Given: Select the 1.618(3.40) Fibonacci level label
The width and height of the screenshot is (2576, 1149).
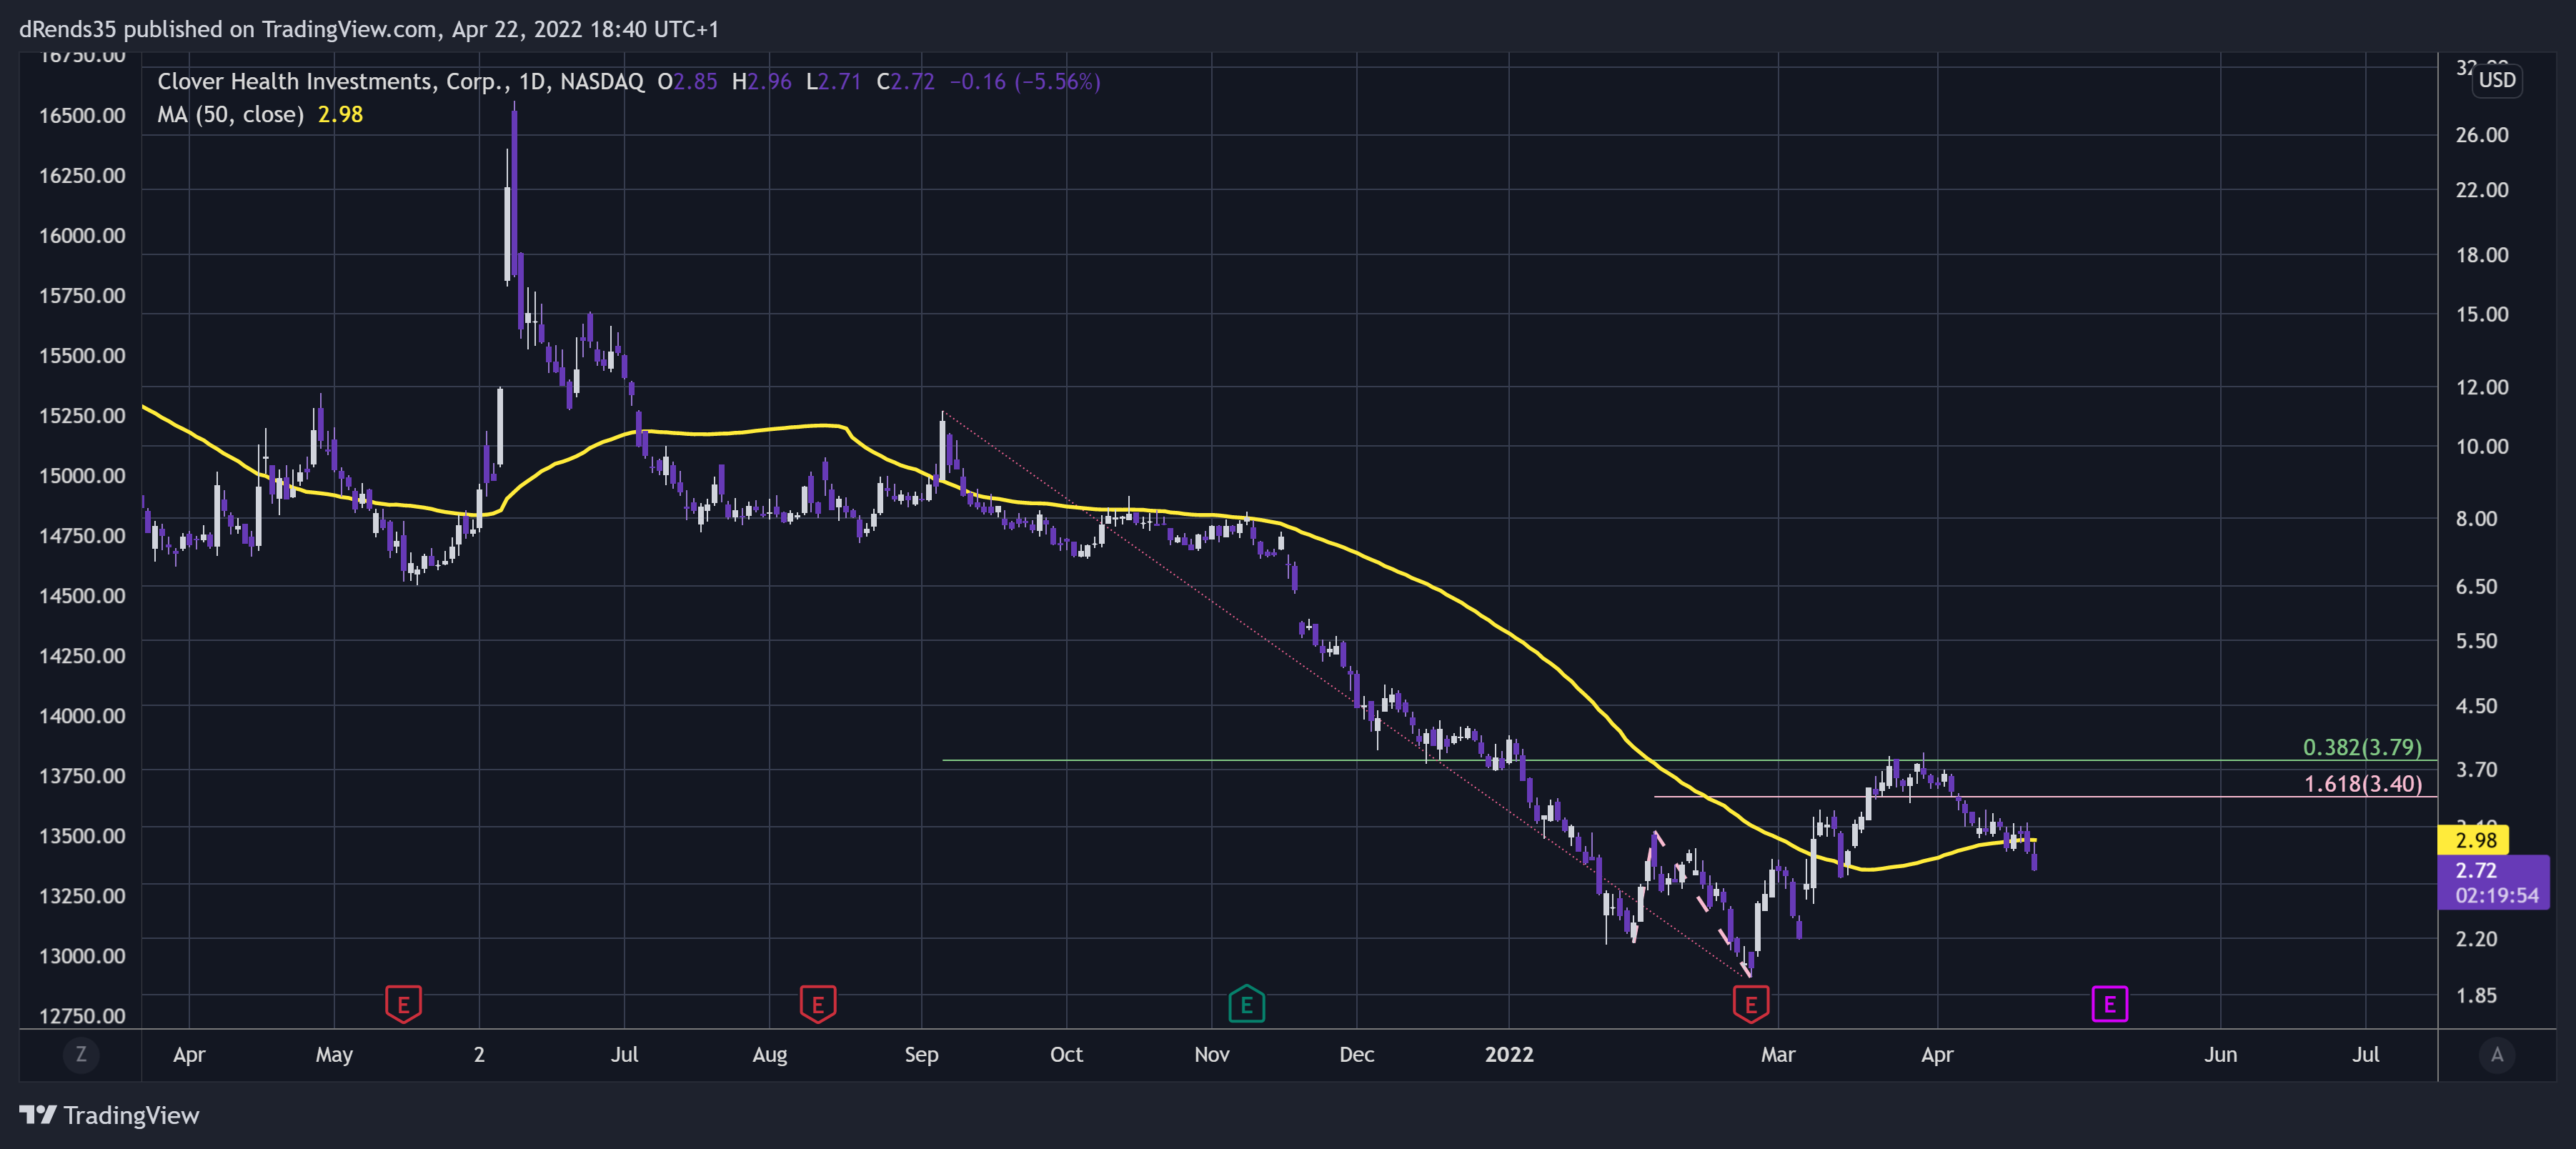Looking at the screenshot, I should (2363, 784).
